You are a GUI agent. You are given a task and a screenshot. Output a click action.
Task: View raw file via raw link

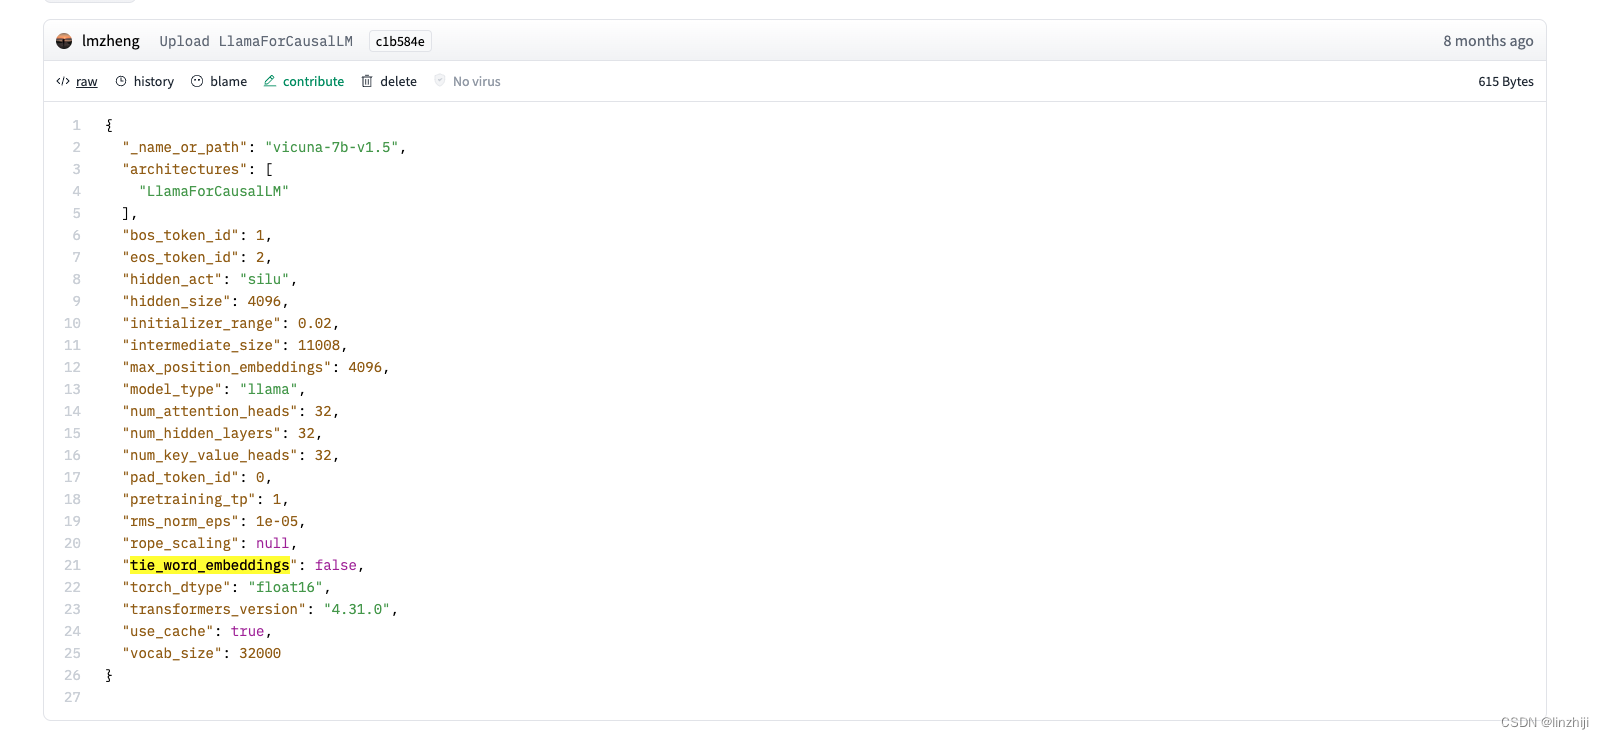pos(87,82)
